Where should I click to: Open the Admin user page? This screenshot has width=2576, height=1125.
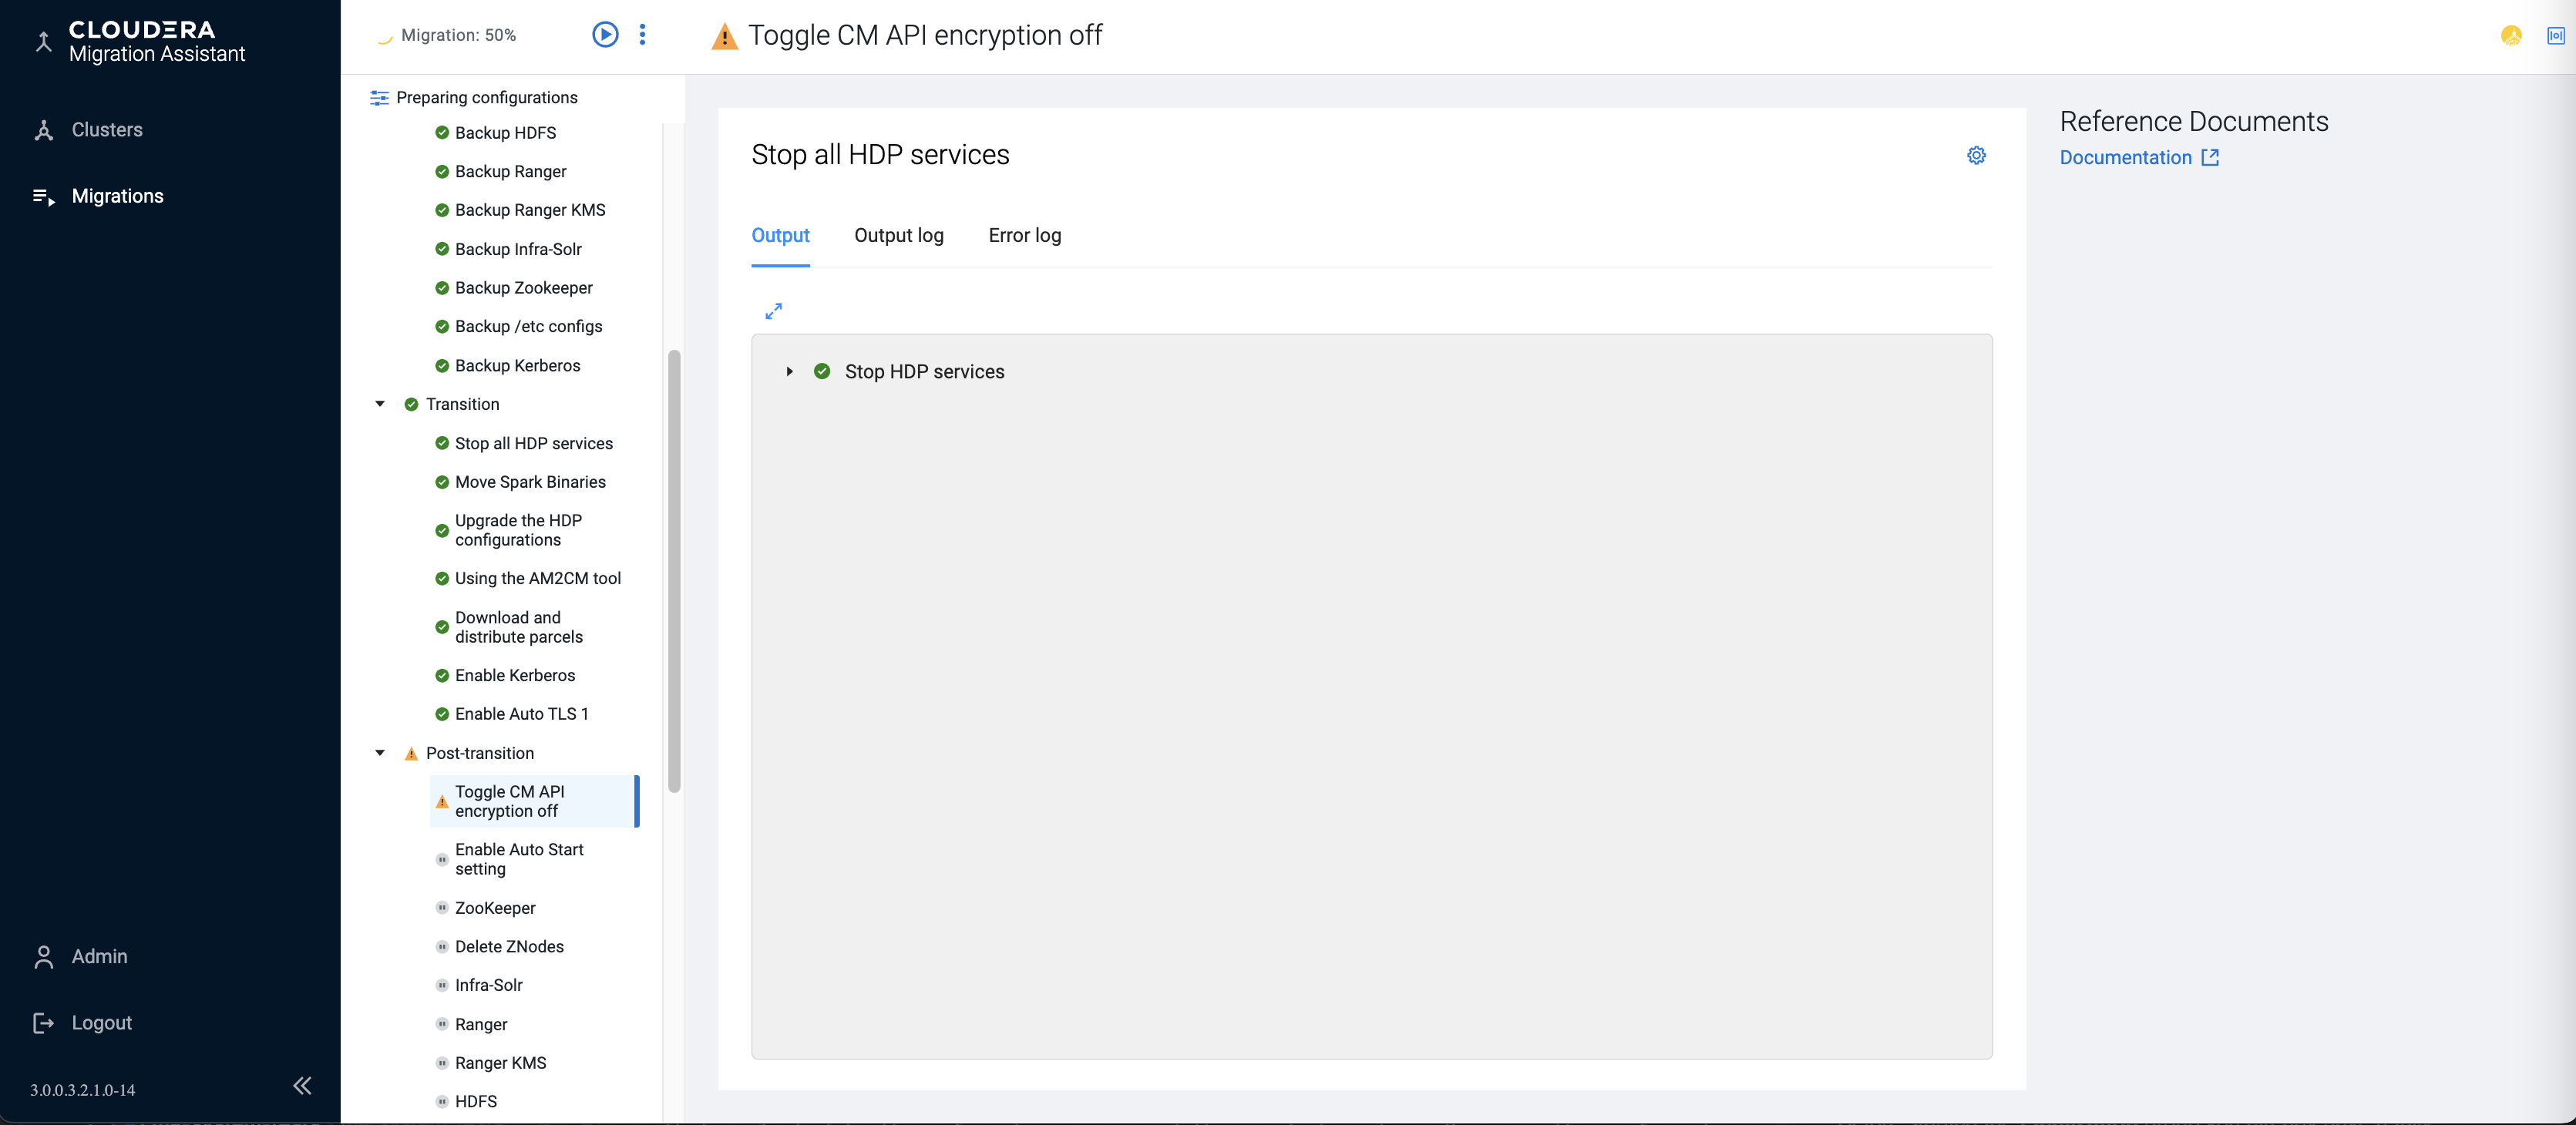(x=99, y=956)
